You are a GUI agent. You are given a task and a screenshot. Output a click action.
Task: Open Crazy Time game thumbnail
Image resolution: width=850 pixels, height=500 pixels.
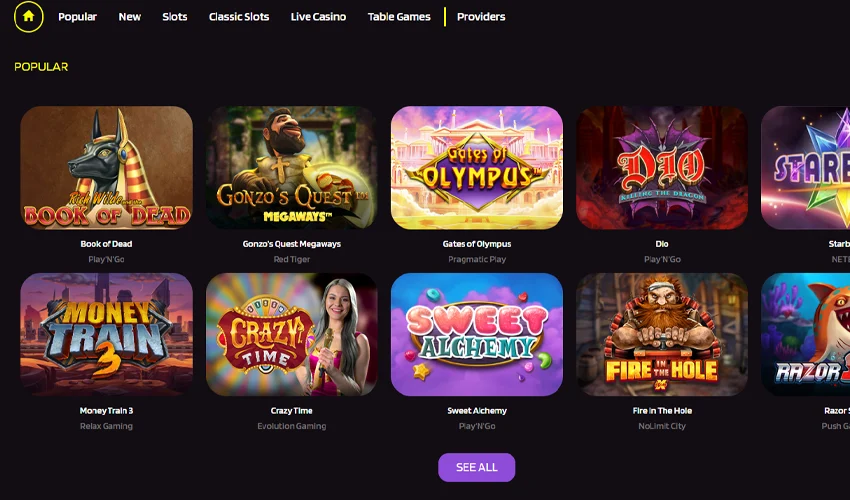pyautogui.click(x=292, y=335)
